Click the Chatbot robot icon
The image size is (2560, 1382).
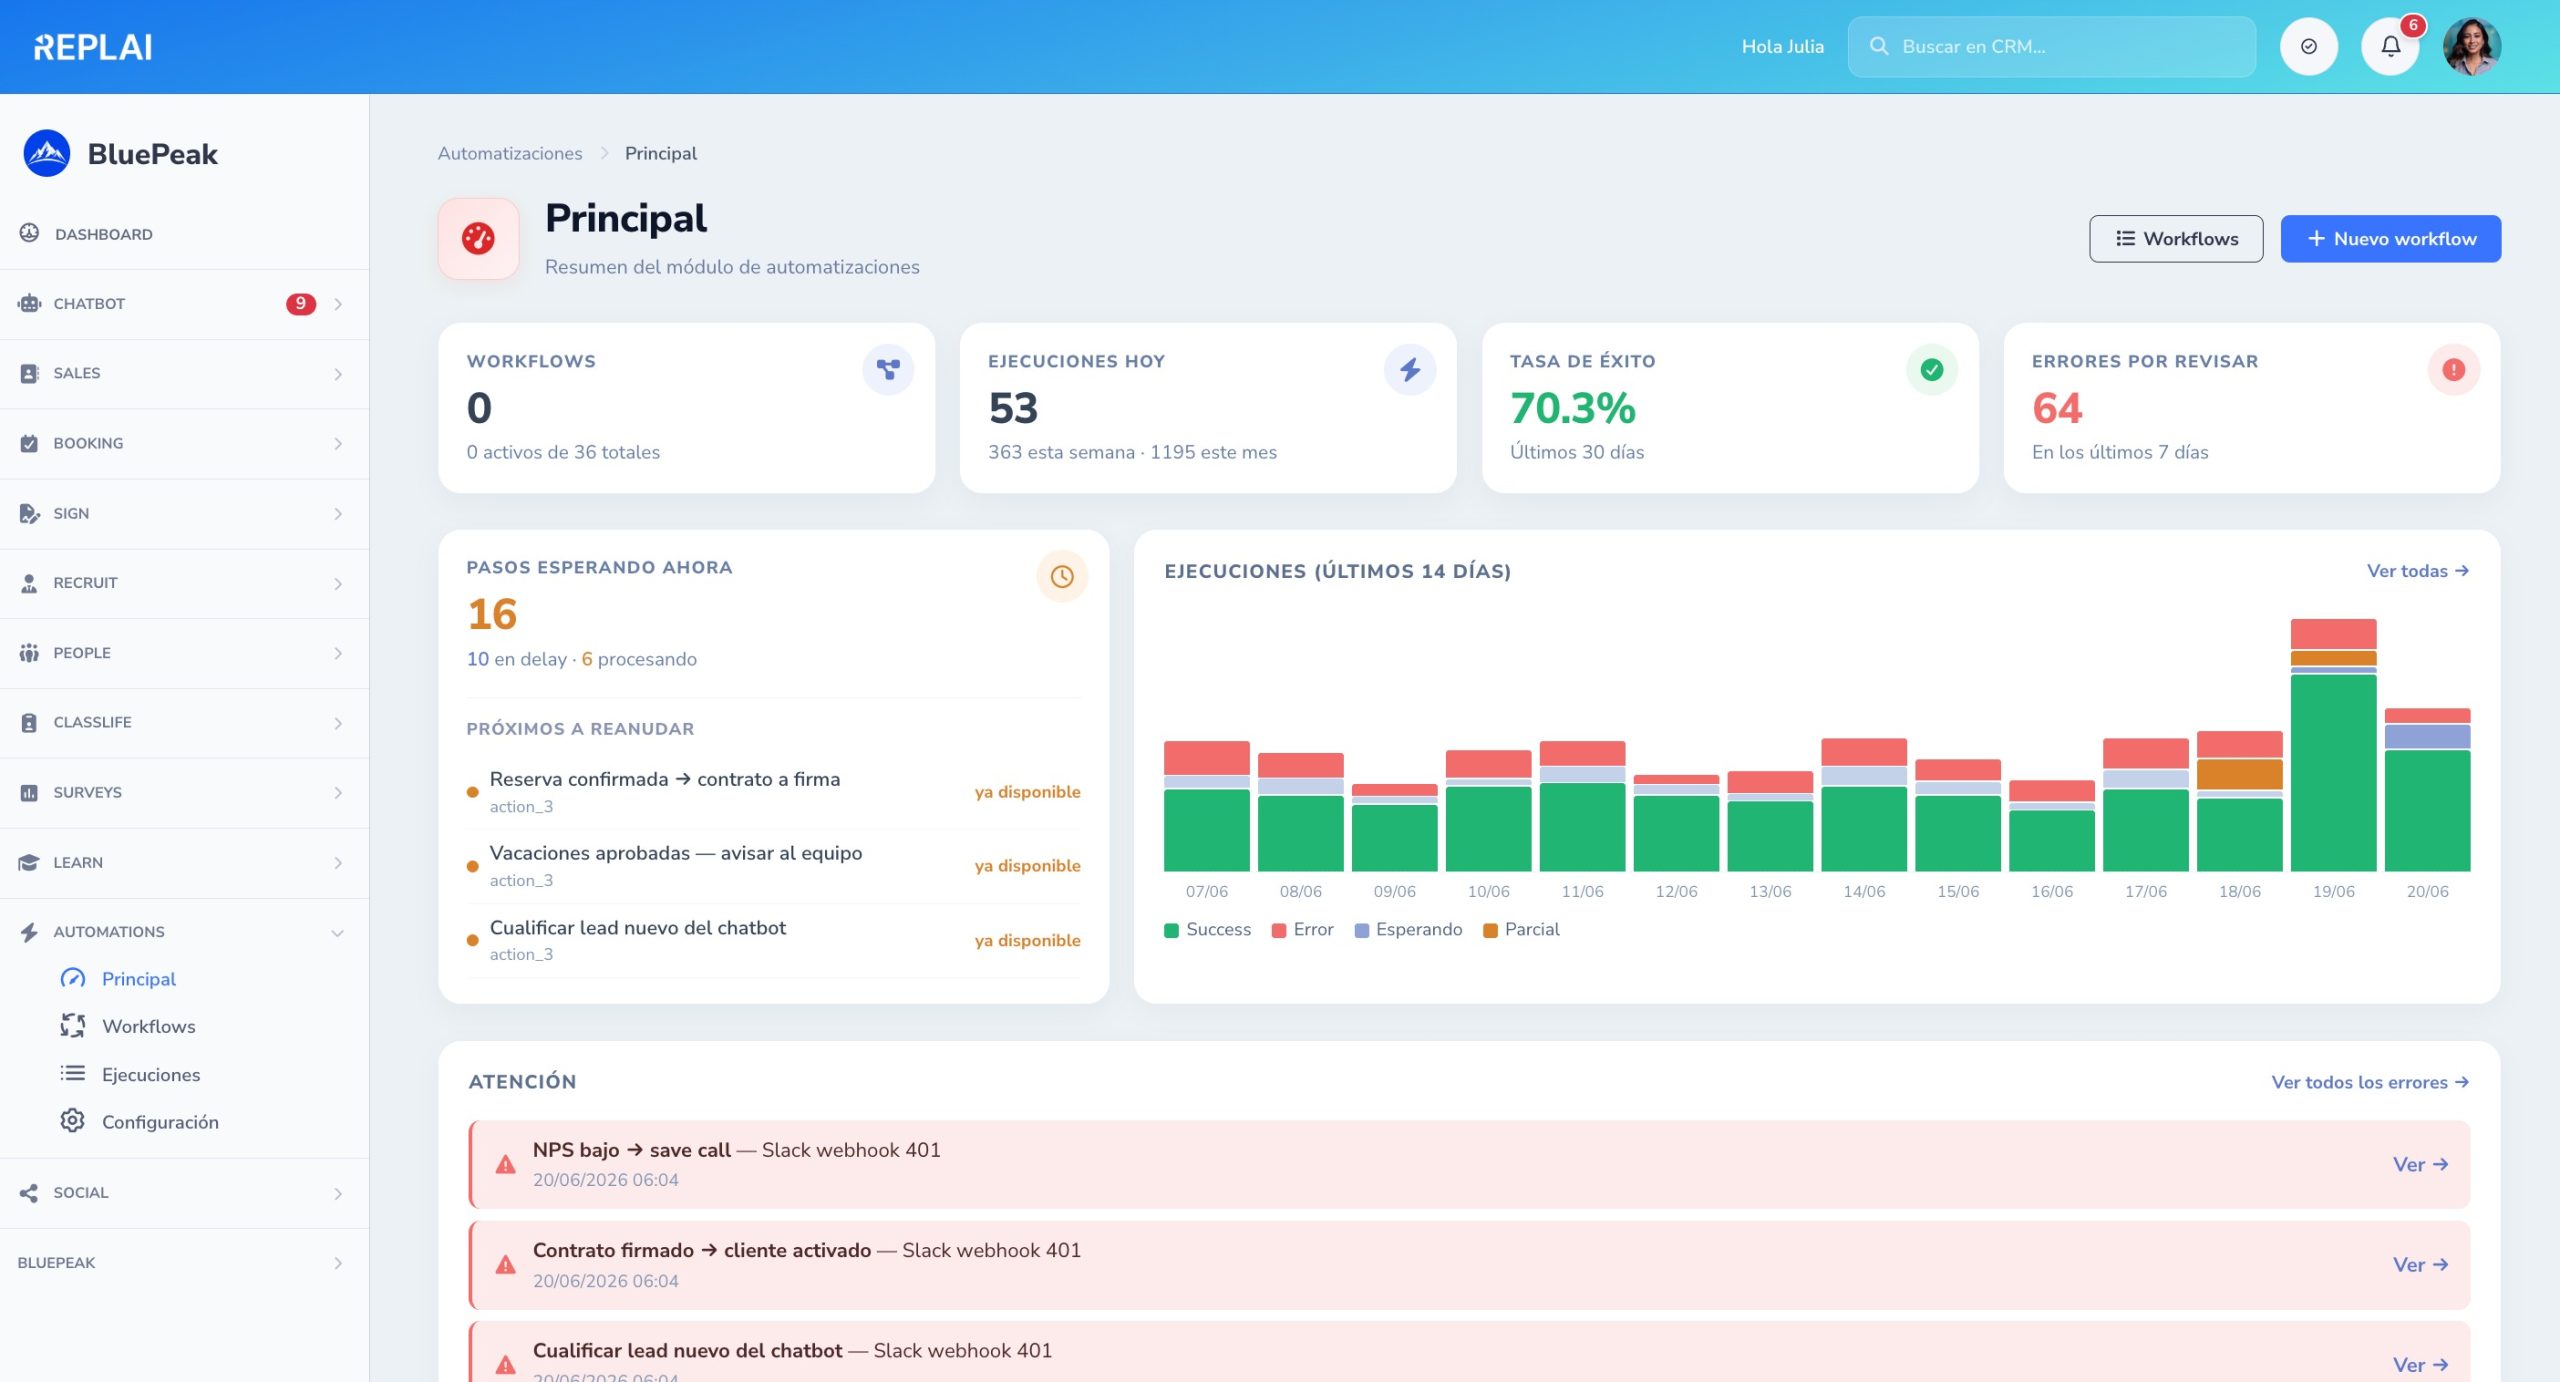click(29, 303)
